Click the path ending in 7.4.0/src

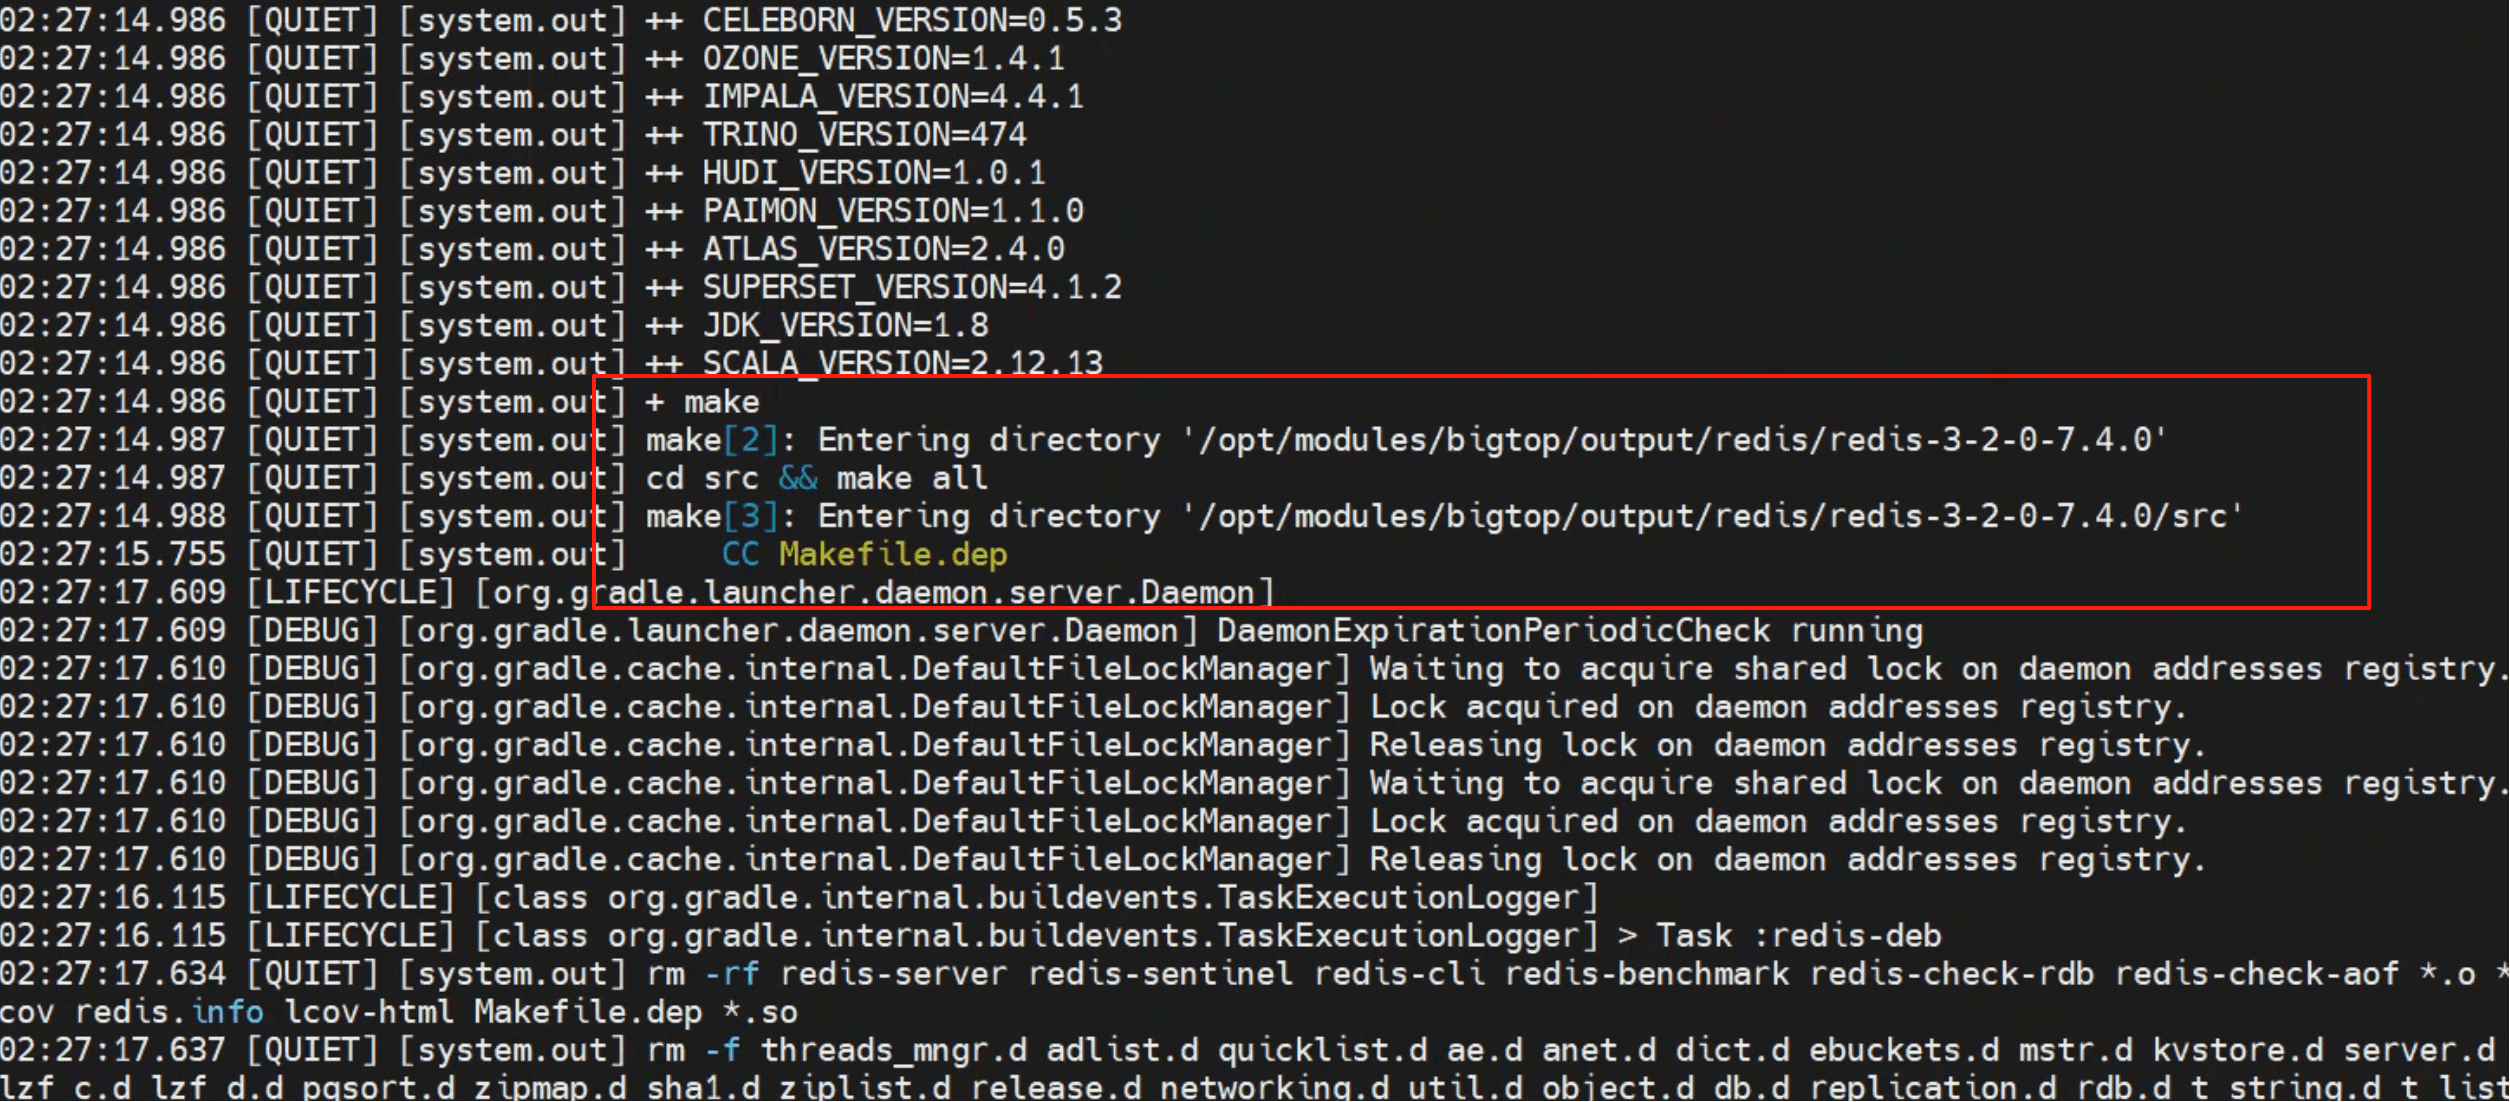[1712, 516]
